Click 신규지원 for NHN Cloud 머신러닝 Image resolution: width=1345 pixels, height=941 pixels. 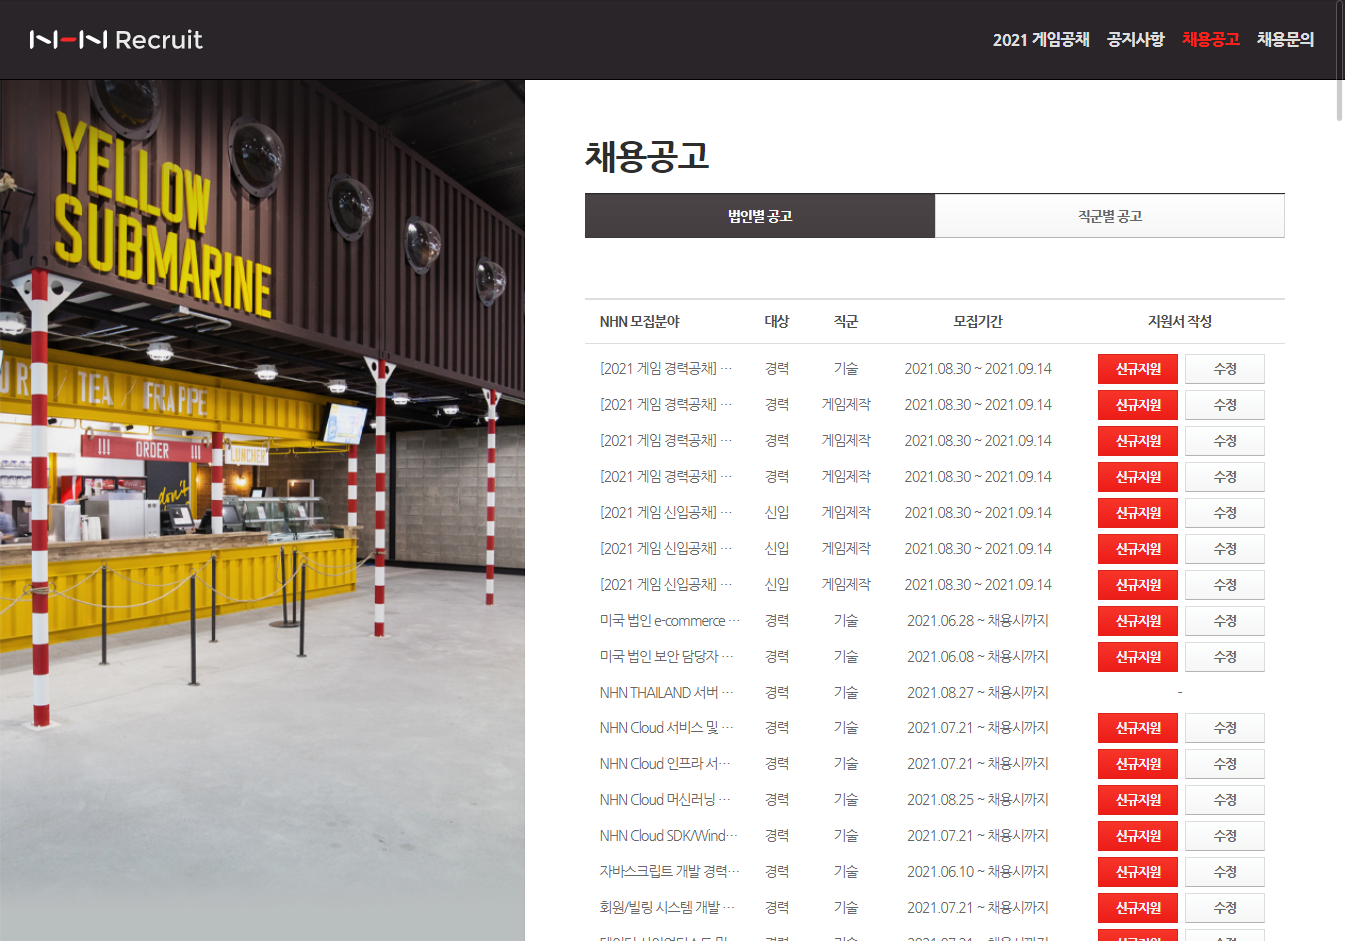pyautogui.click(x=1138, y=800)
